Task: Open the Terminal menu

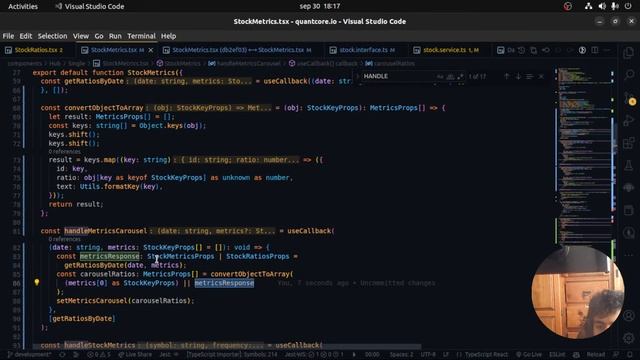Action: (141, 36)
